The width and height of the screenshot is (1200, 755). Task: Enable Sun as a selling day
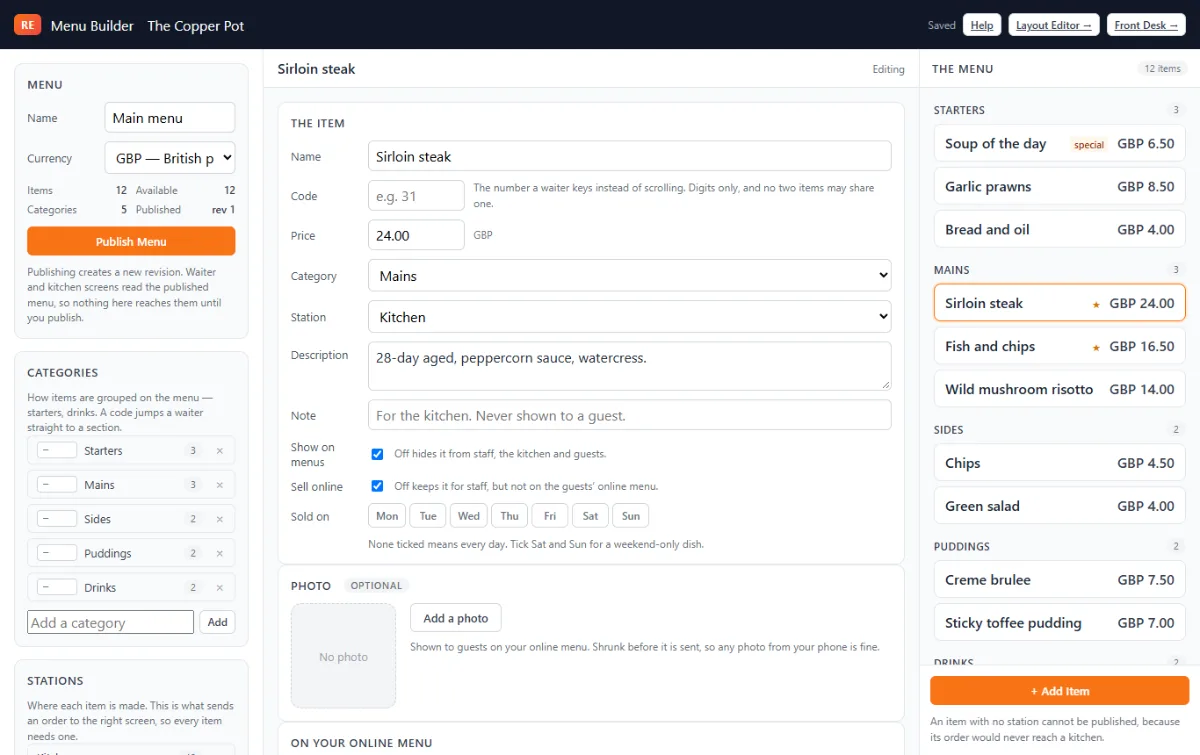(x=631, y=516)
